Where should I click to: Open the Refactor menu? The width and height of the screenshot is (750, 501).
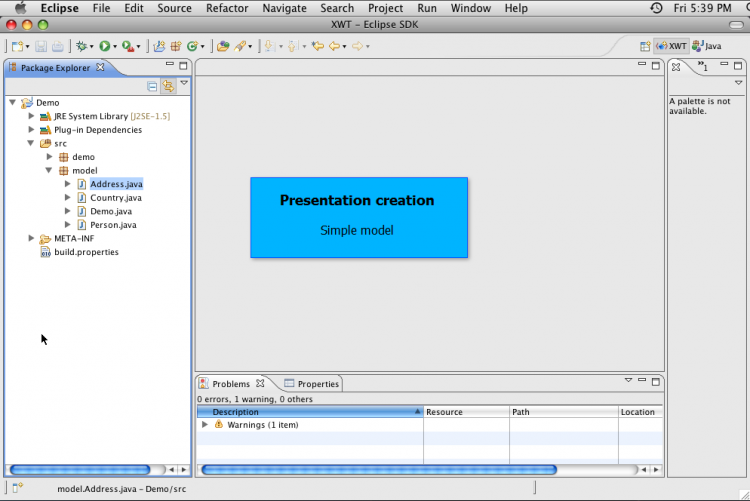click(227, 8)
